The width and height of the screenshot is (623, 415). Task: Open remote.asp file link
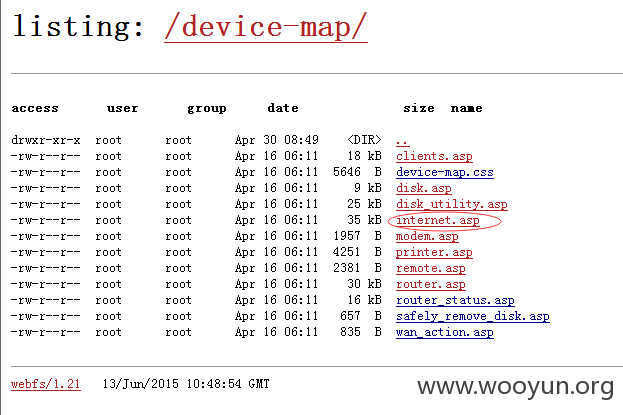[431, 268]
